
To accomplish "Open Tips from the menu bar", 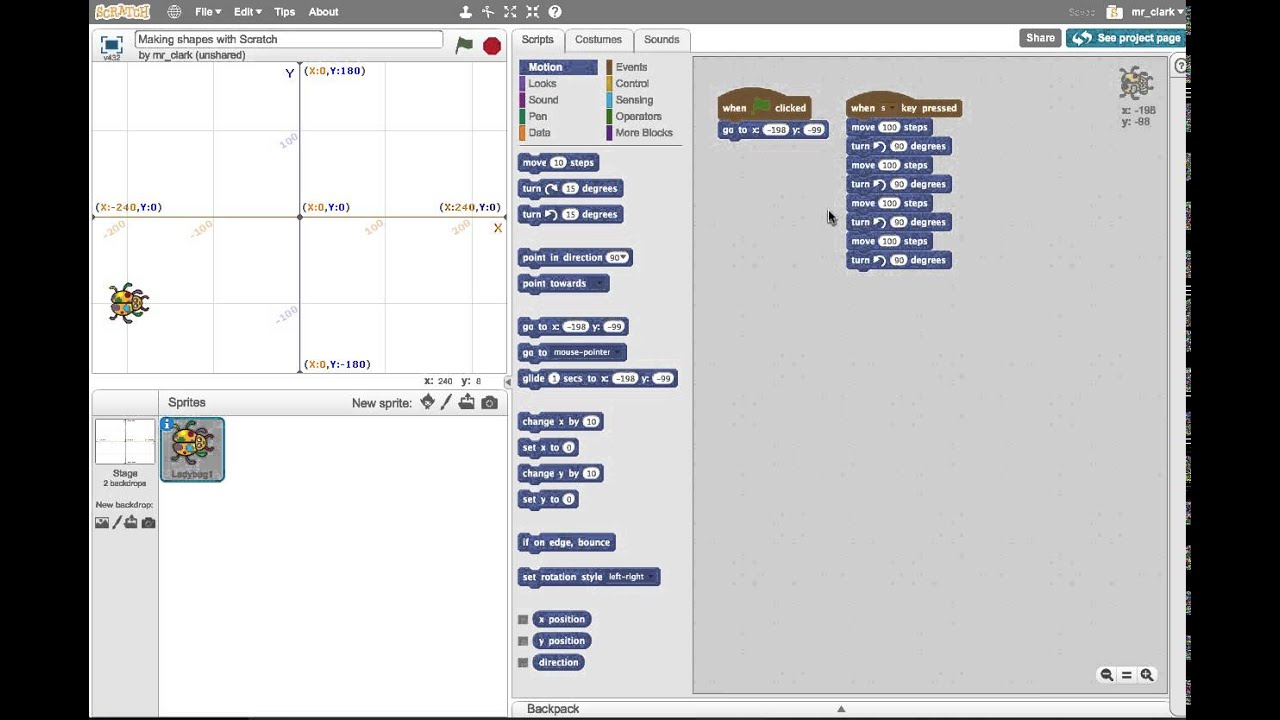I will 285,12.
